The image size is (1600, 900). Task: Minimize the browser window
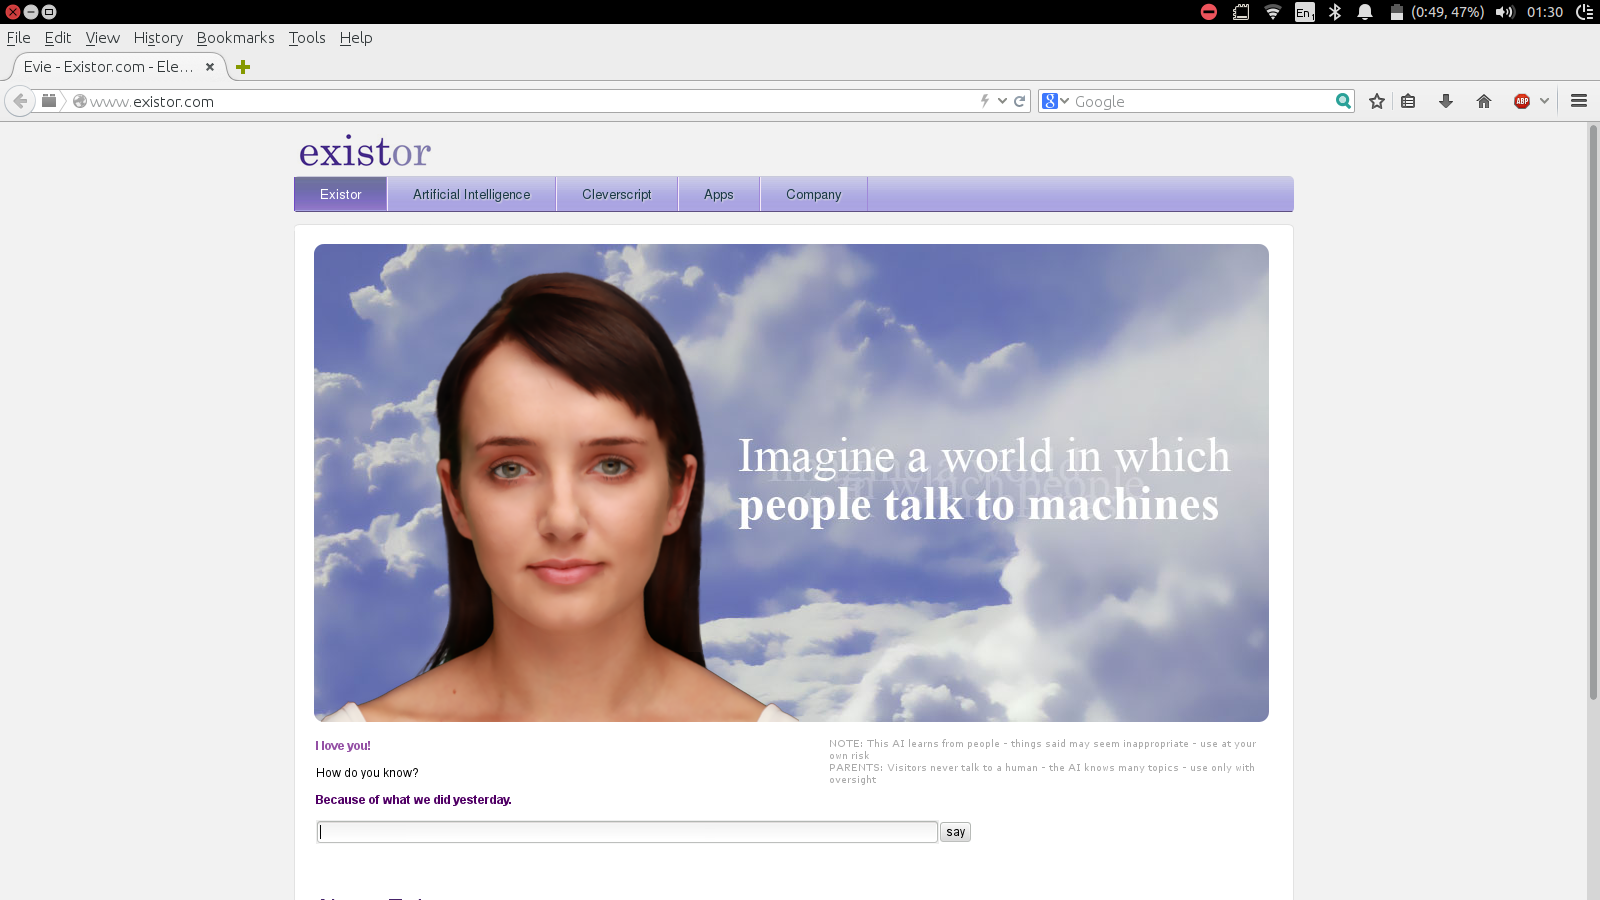[31, 12]
